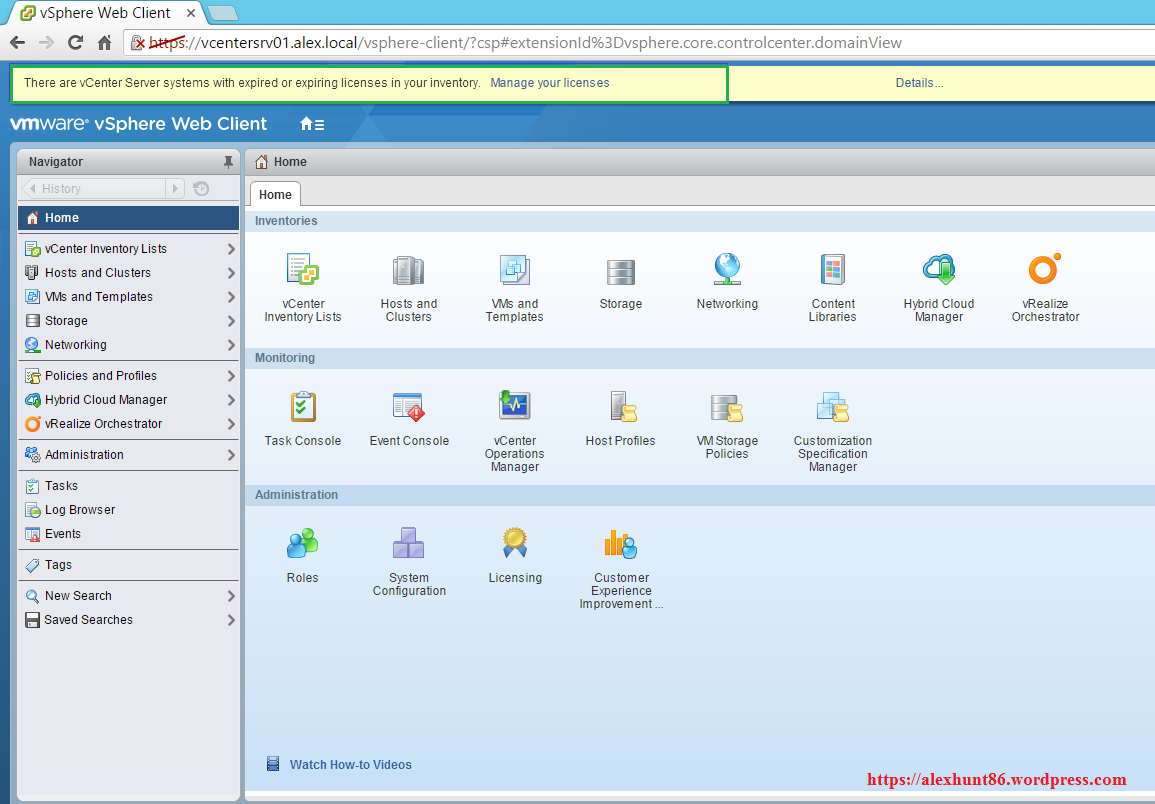Click the Roles icon under Administration
The height and width of the screenshot is (804, 1155).
coord(302,545)
